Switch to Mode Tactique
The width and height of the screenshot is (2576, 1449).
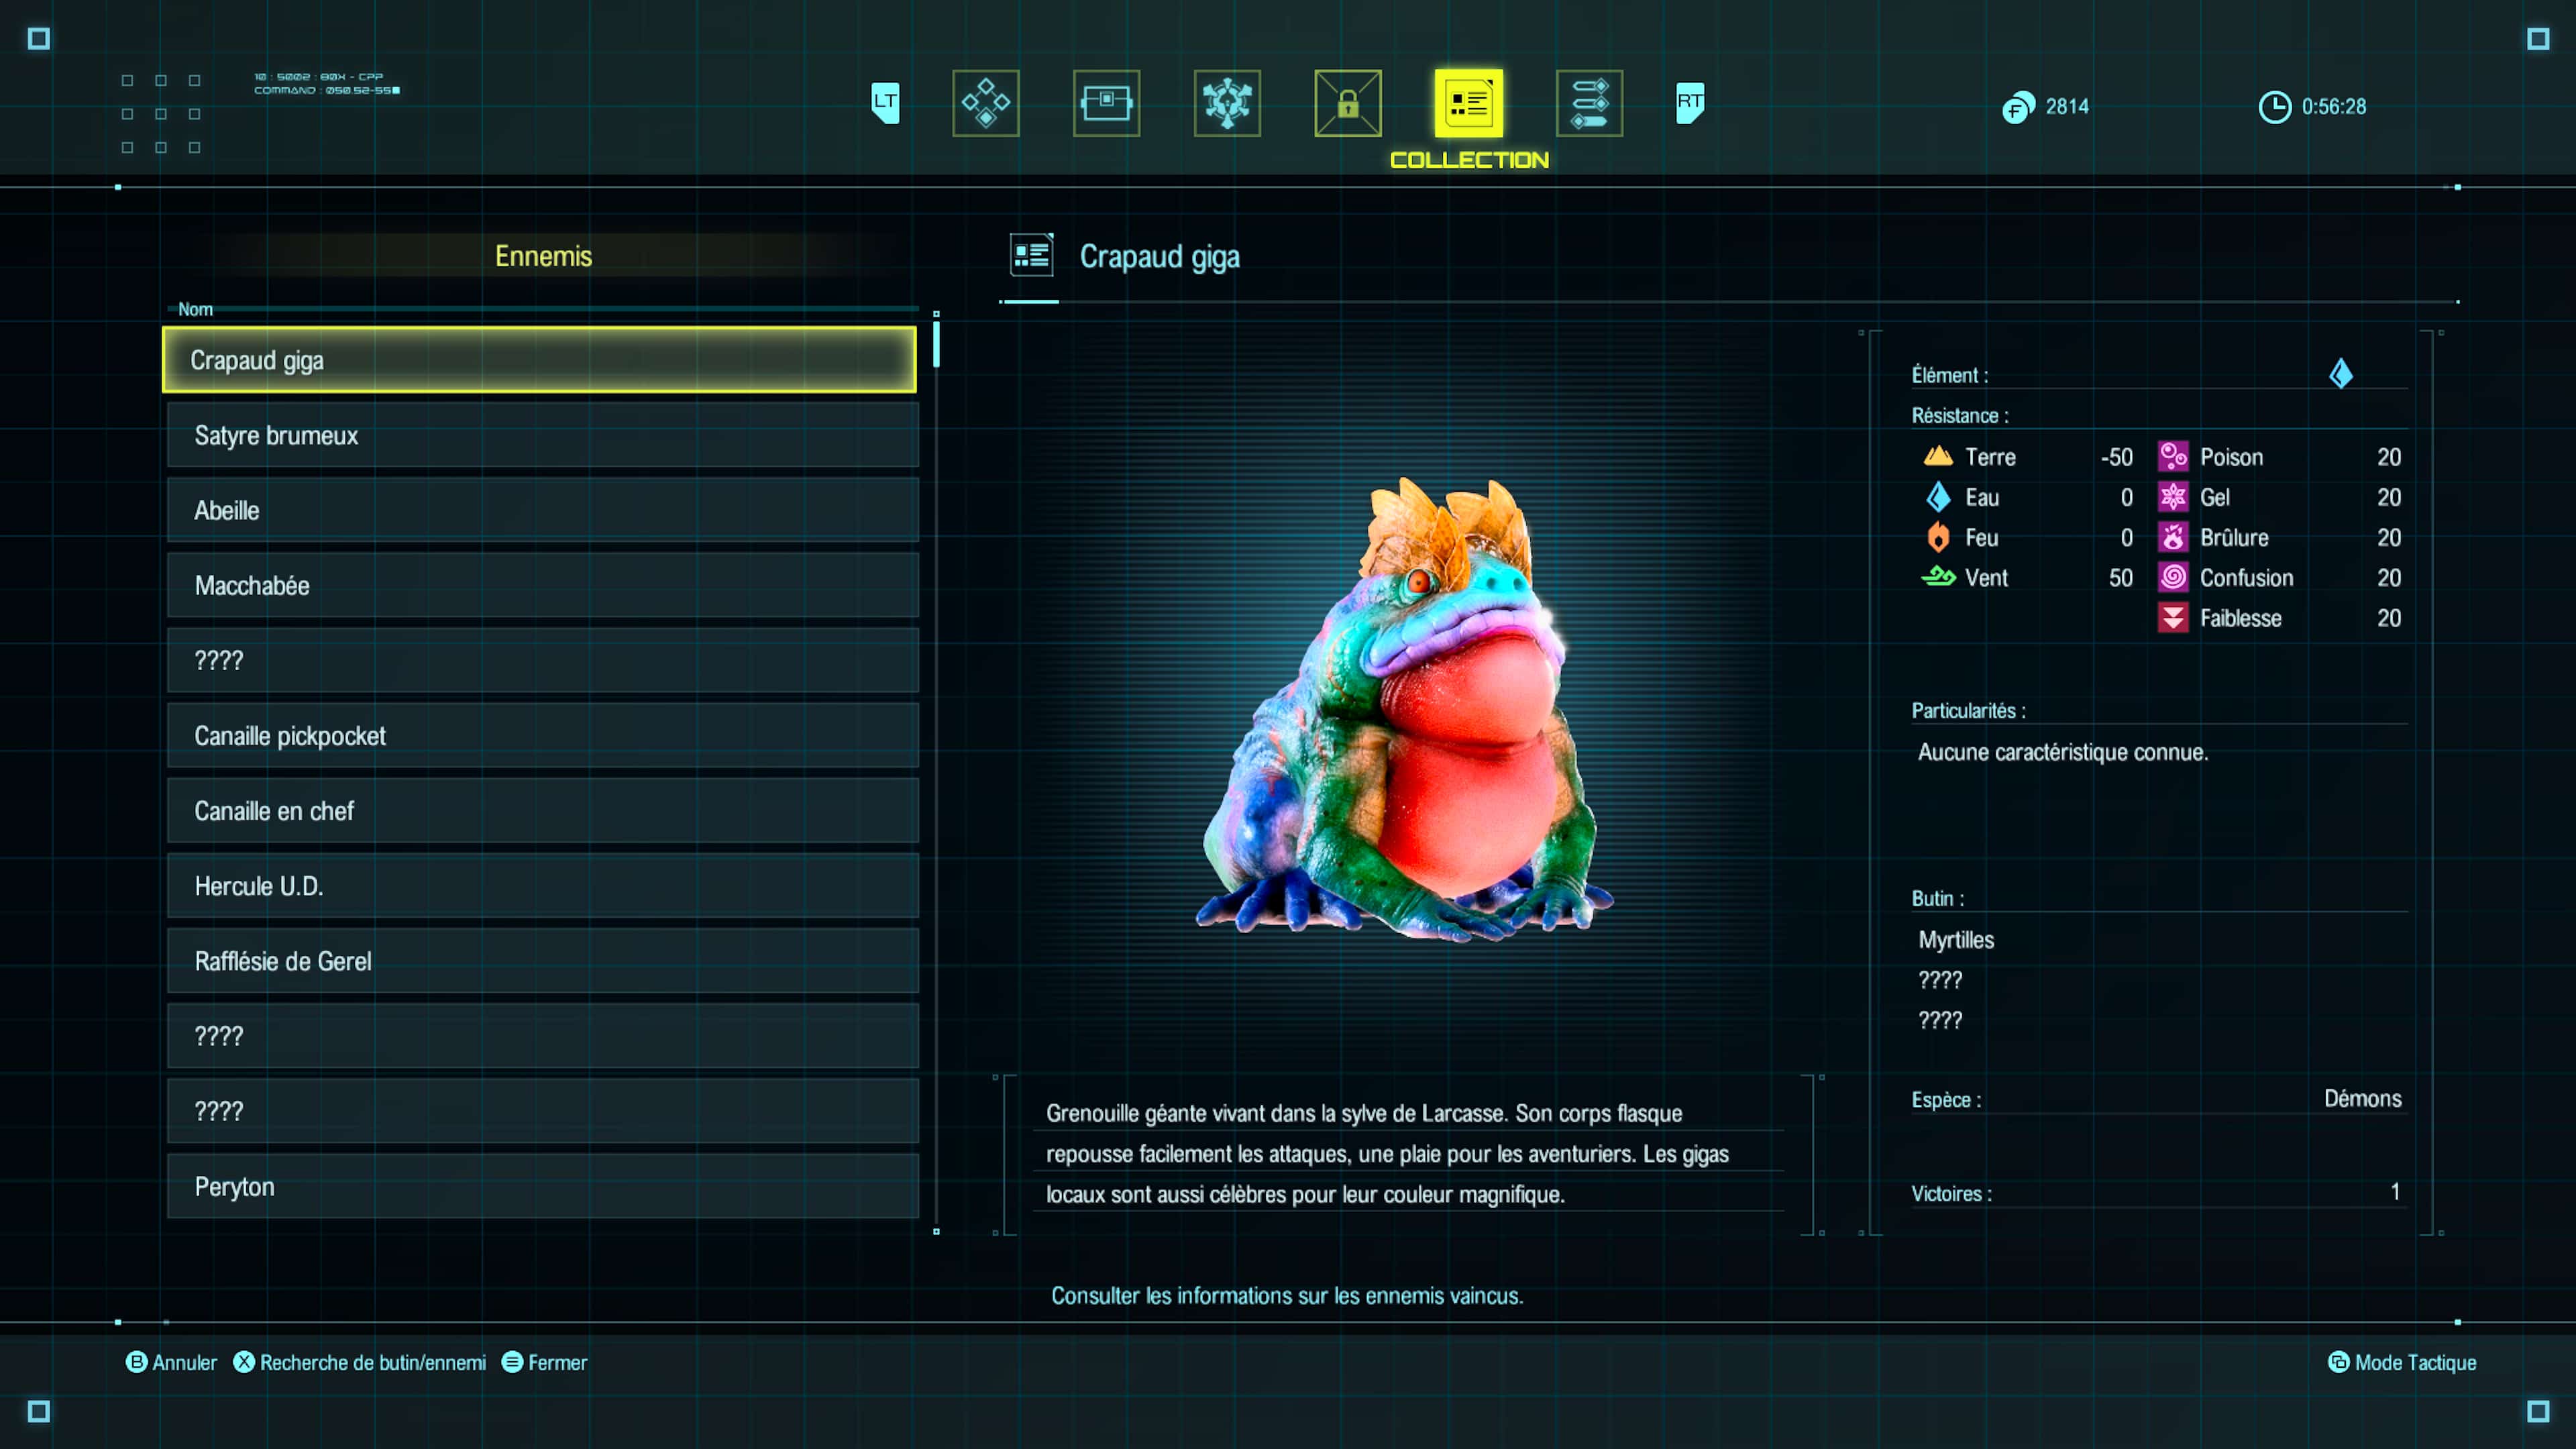tap(2402, 1362)
